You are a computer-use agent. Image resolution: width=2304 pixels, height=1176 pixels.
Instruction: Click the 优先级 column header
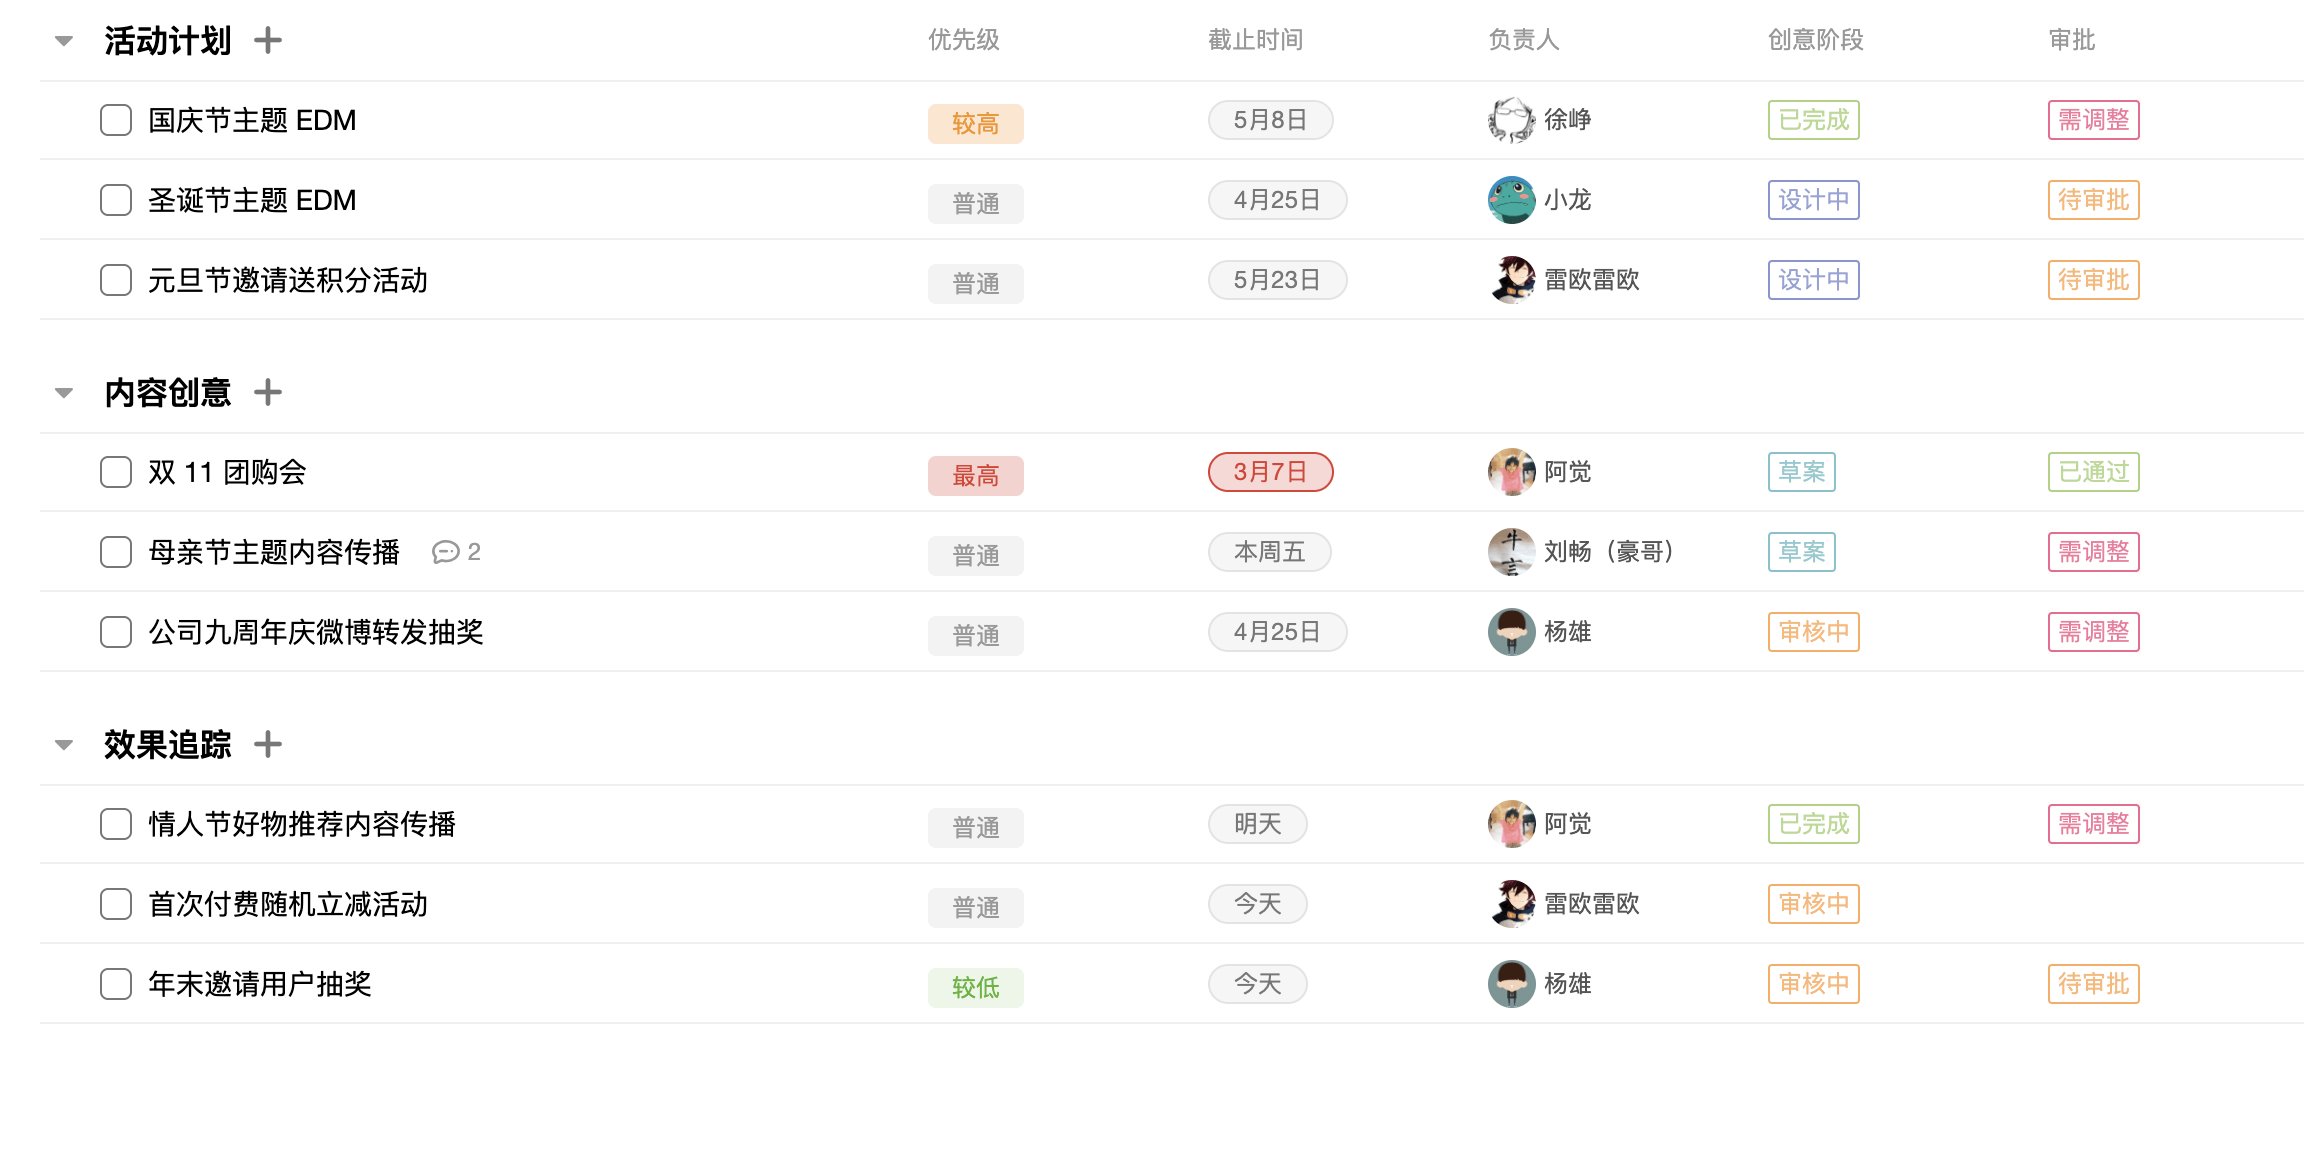(x=964, y=40)
